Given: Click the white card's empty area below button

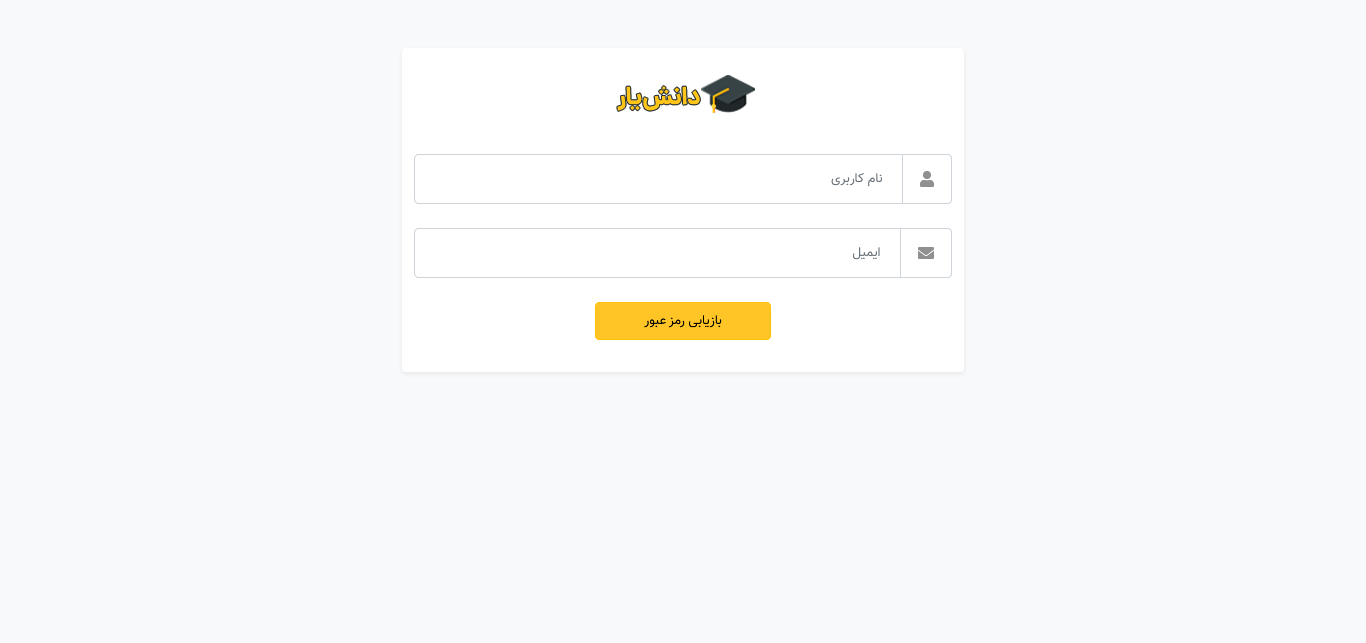Looking at the screenshot, I should (683, 356).
